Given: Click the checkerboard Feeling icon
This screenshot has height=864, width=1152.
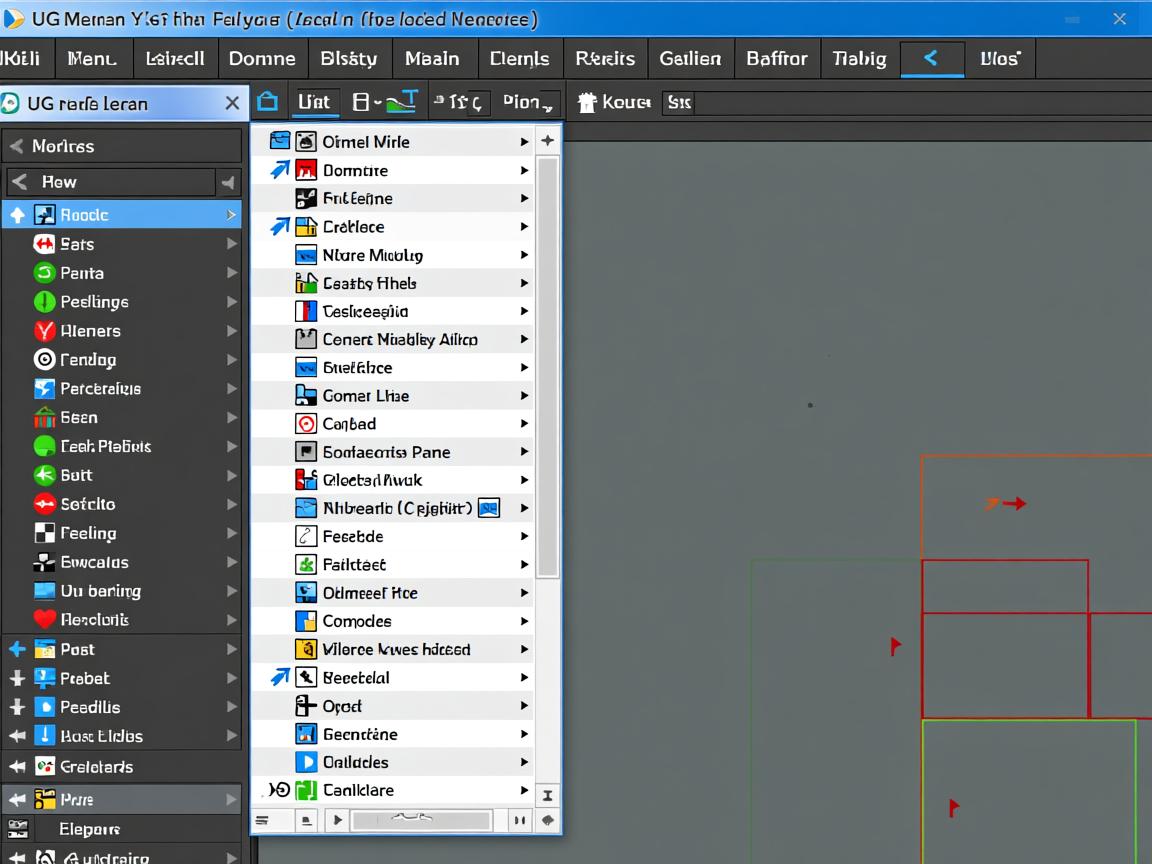Looking at the screenshot, I should (45, 533).
